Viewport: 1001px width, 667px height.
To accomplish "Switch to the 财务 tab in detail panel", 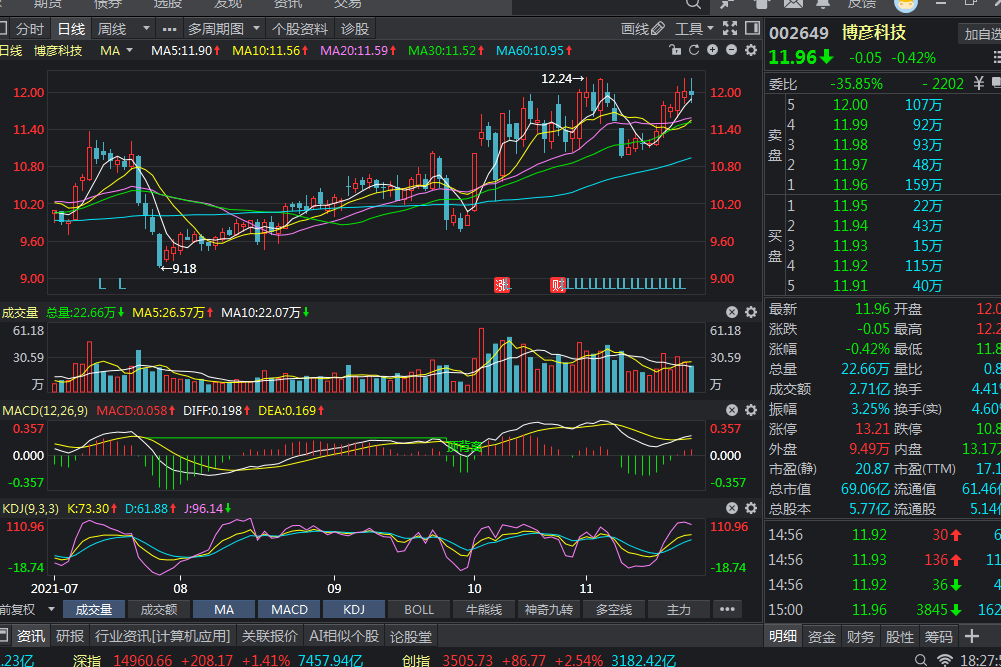I will tap(860, 636).
